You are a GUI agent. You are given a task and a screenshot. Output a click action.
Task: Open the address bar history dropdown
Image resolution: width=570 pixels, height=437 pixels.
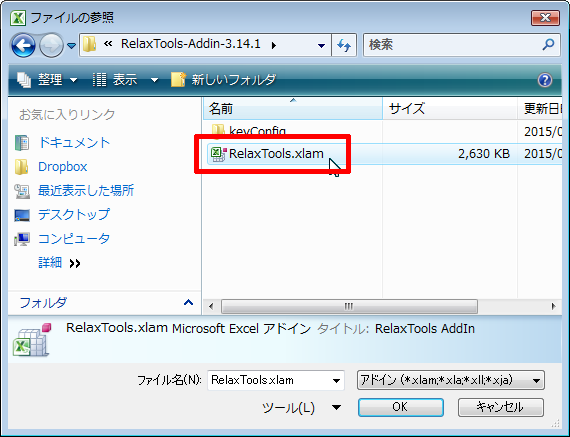point(321,45)
